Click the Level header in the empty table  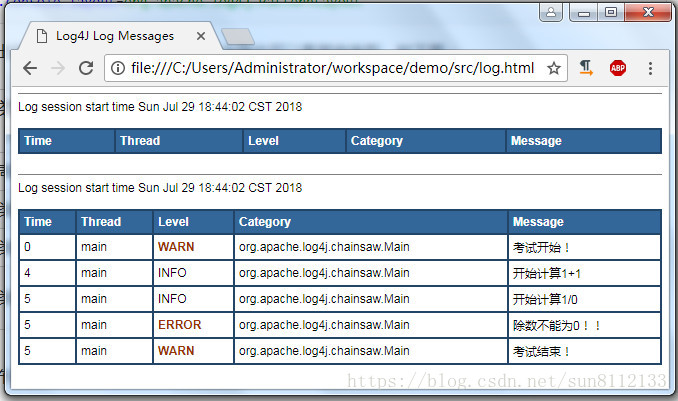(294, 141)
